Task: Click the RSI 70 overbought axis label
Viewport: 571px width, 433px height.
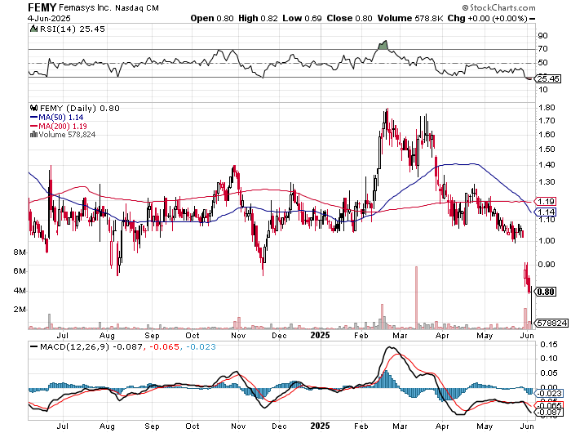Action: 543,49
